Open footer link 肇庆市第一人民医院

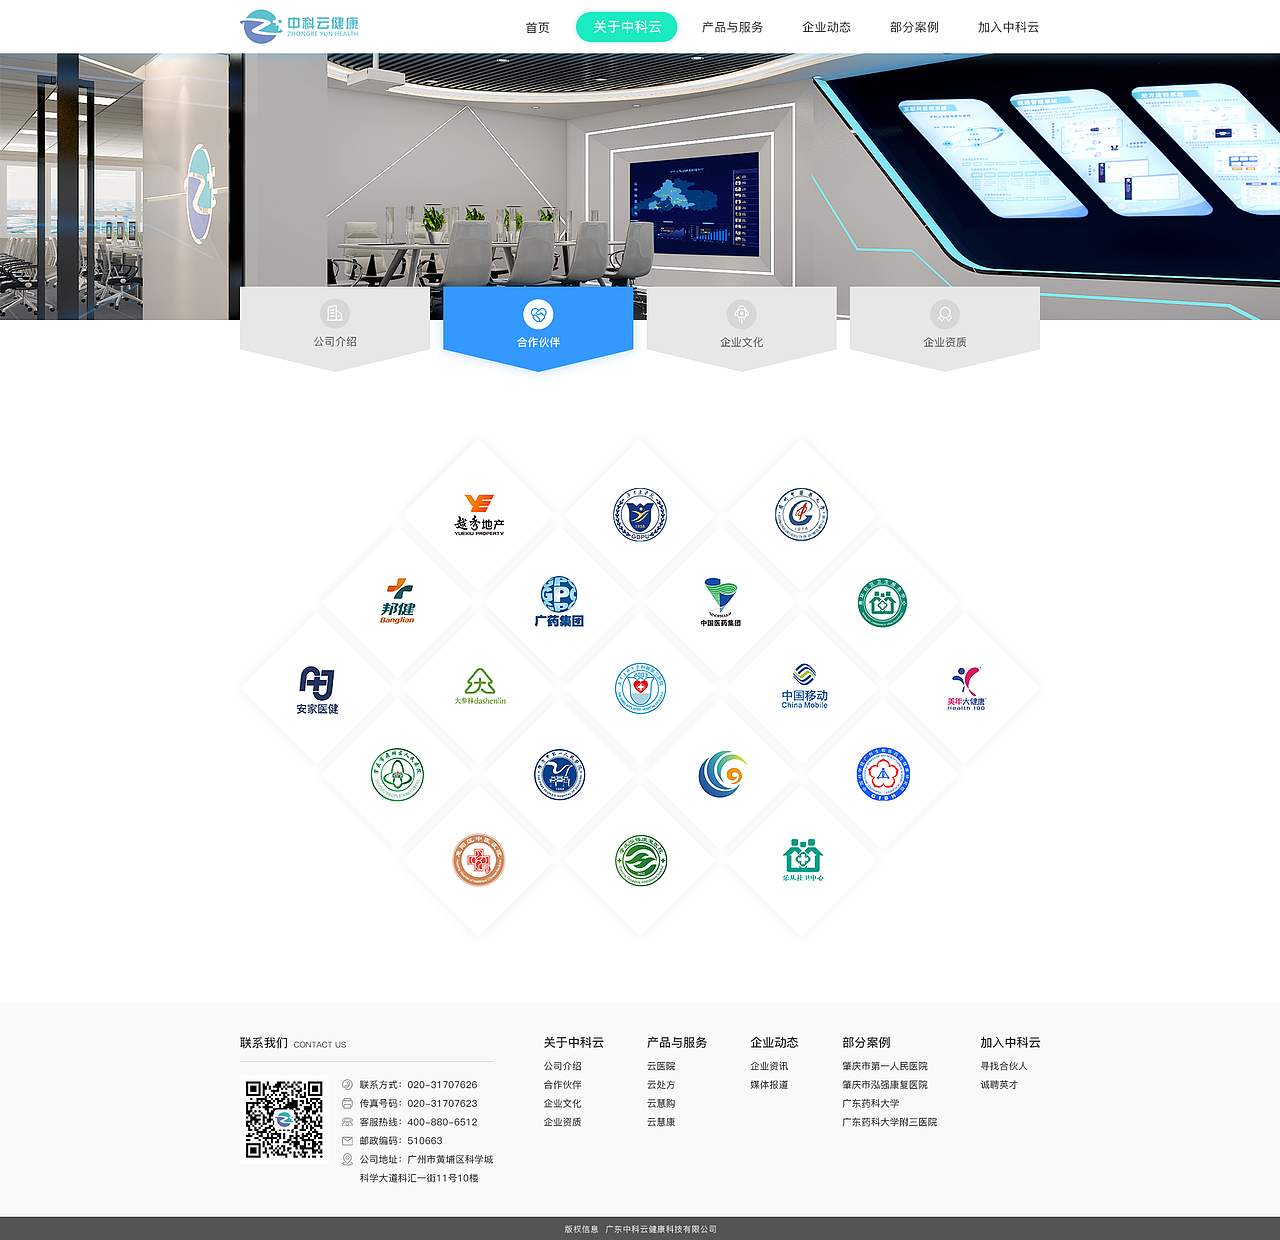(x=885, y=1066)
